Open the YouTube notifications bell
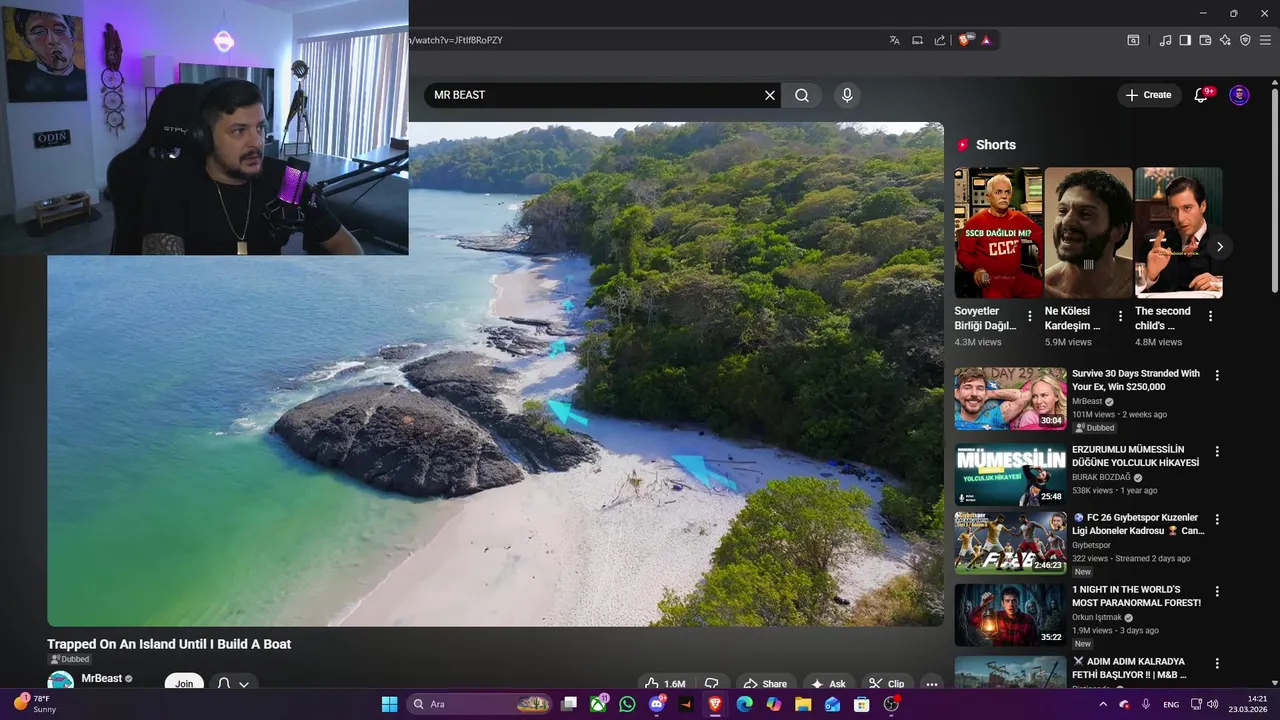Image resolution: width=1280 pixels, height=720 pixels. click(1202, 95)
